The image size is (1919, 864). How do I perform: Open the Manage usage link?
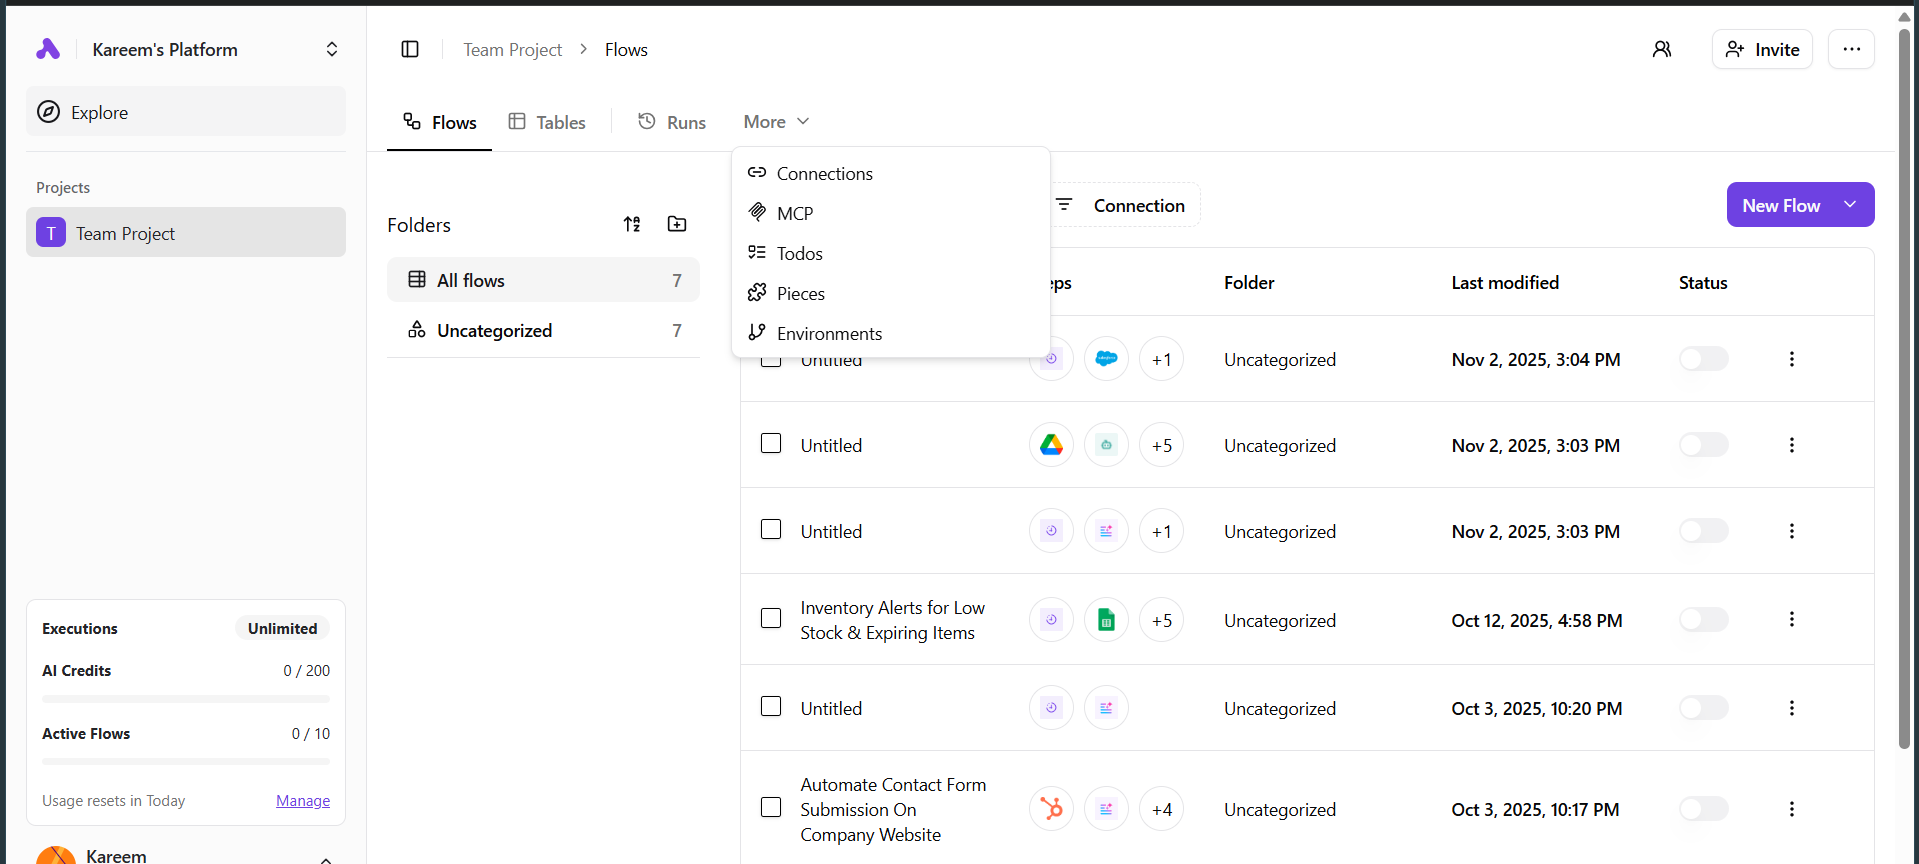coord(303,801)
